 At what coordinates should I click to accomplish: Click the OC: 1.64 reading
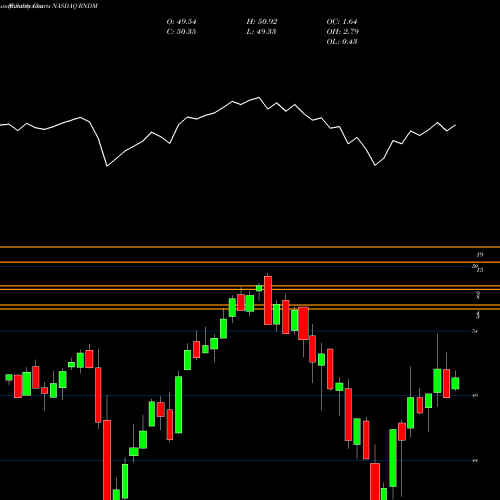click(x=342, y=22)
